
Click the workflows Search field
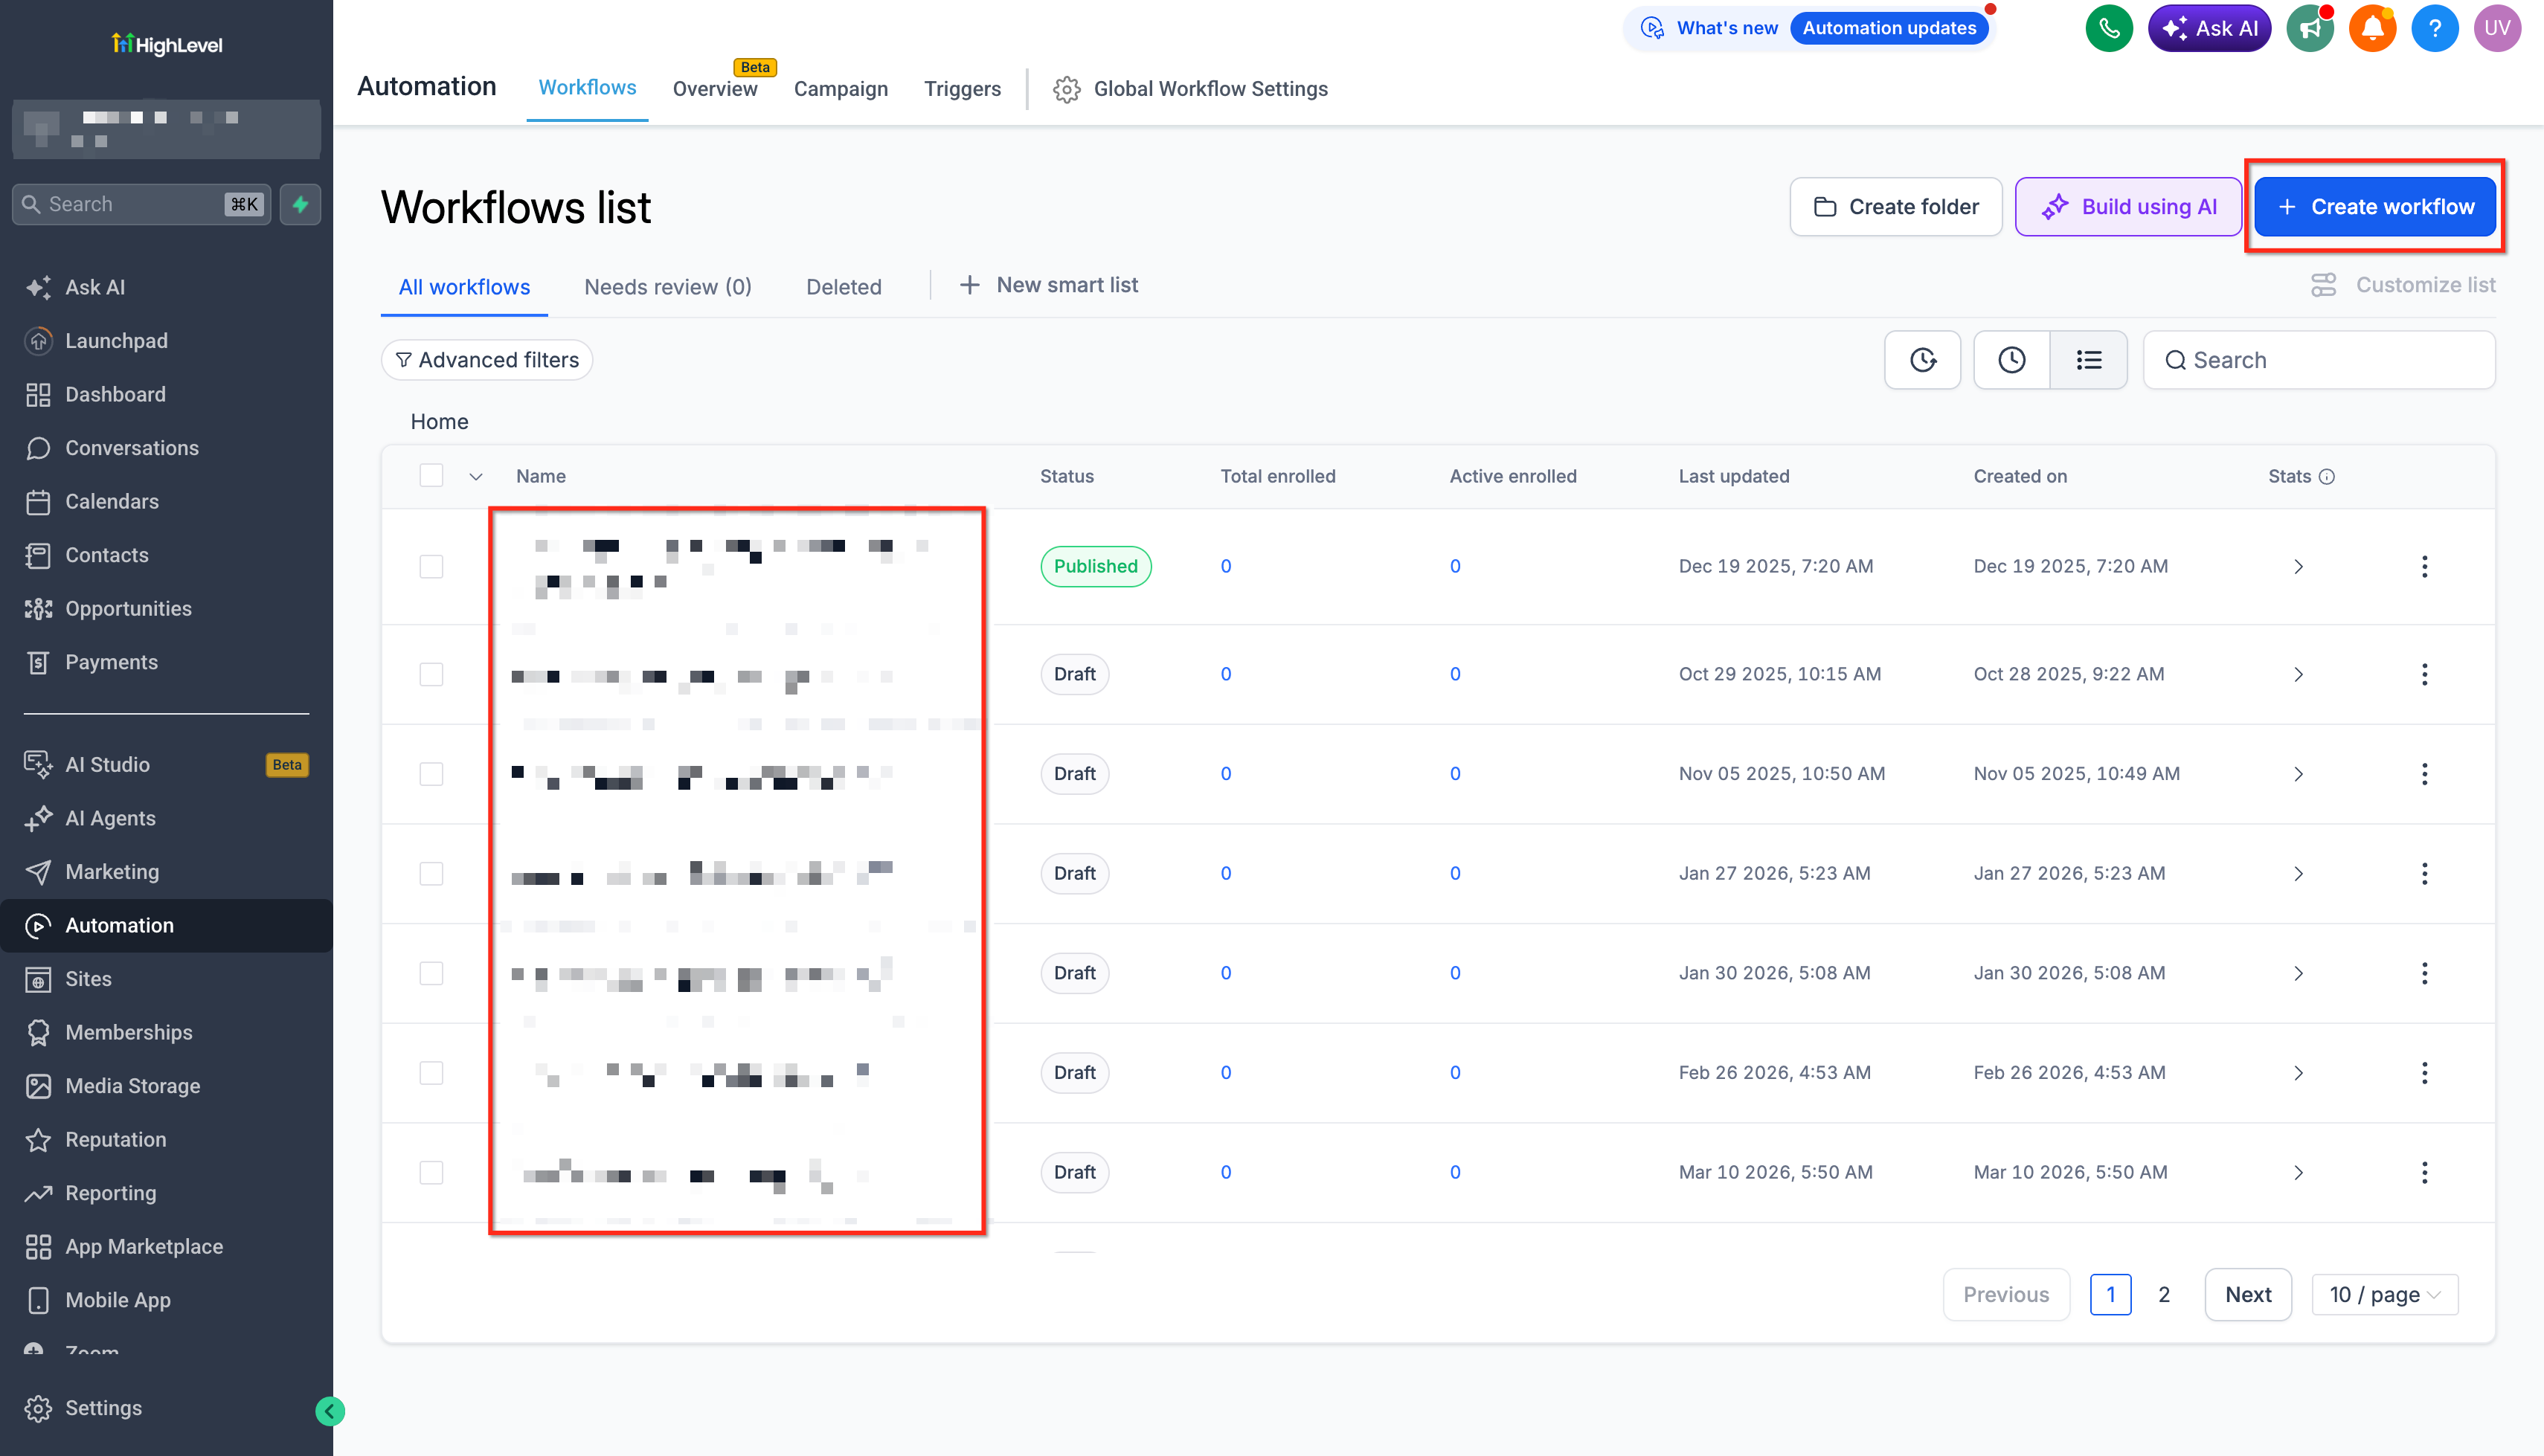click(x=2318, y=360)
